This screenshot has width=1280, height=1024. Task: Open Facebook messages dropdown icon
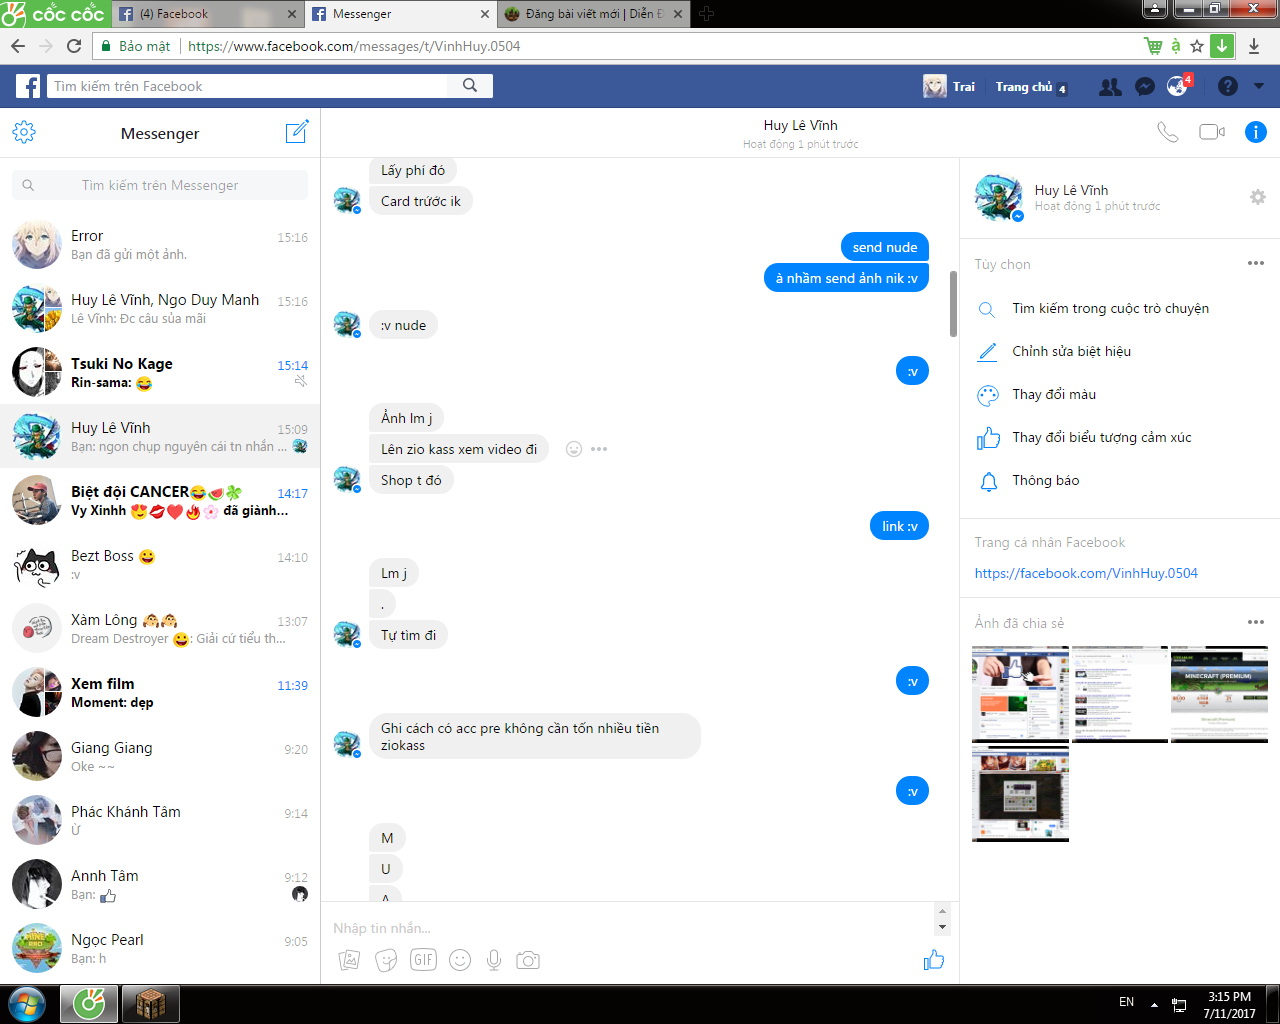(x=1145, y=87)
